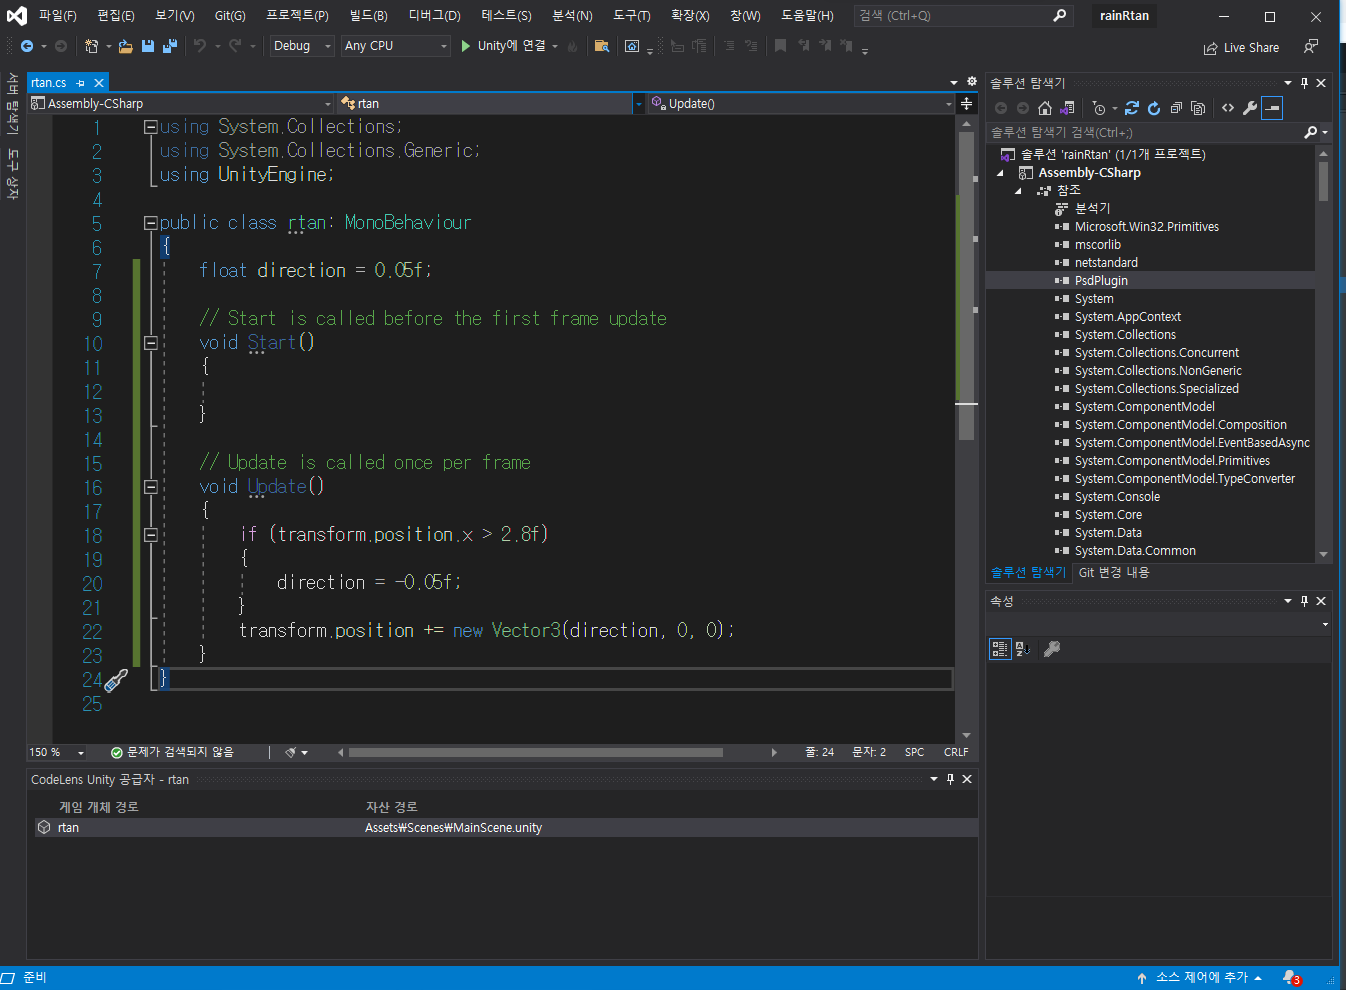Click the pending changes filter clock icon
1346x990 pixels.
(1100, 108)
